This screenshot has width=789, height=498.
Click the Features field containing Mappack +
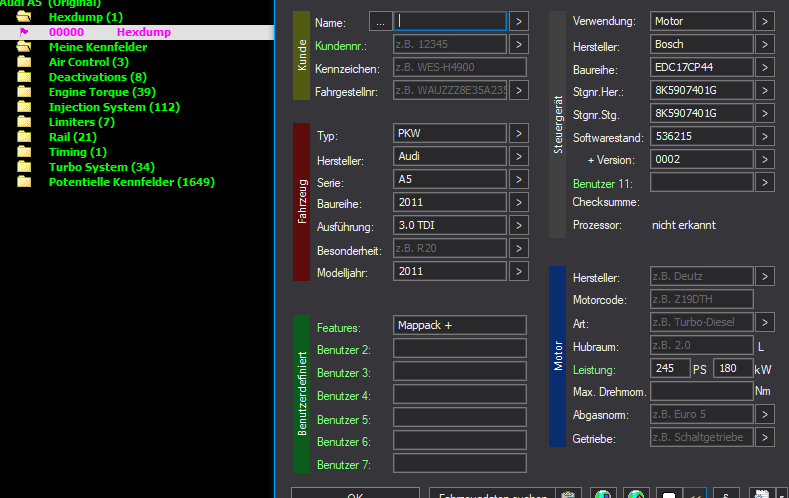pyautogui.click(x=460, y=325)
